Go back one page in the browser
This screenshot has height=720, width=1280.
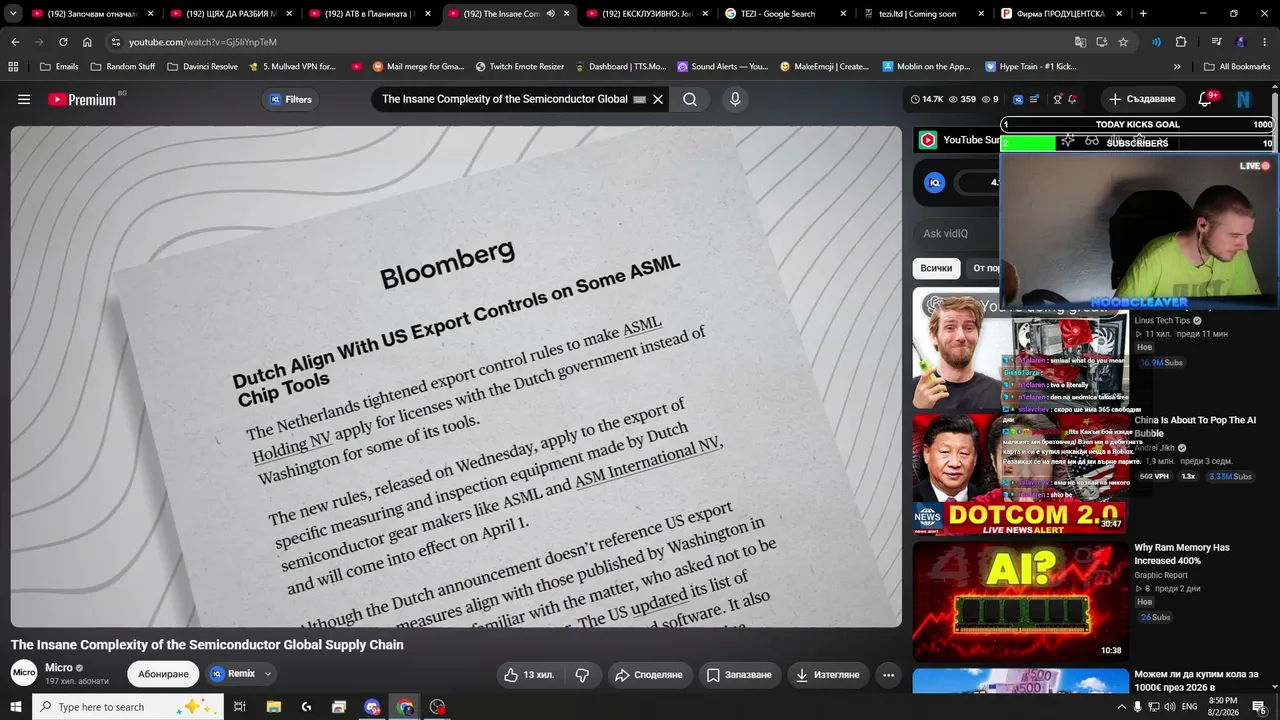pyautogui.click(x=15, y=42)
